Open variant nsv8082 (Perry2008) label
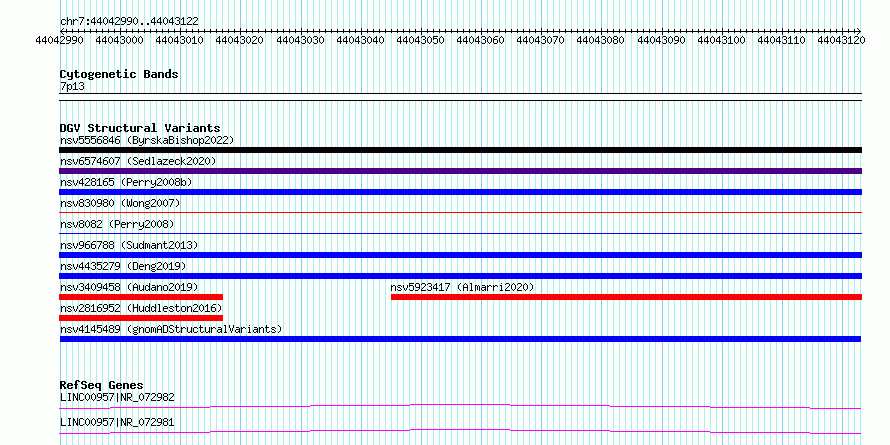This screenshot has height=445, width=890. [117, 224]
